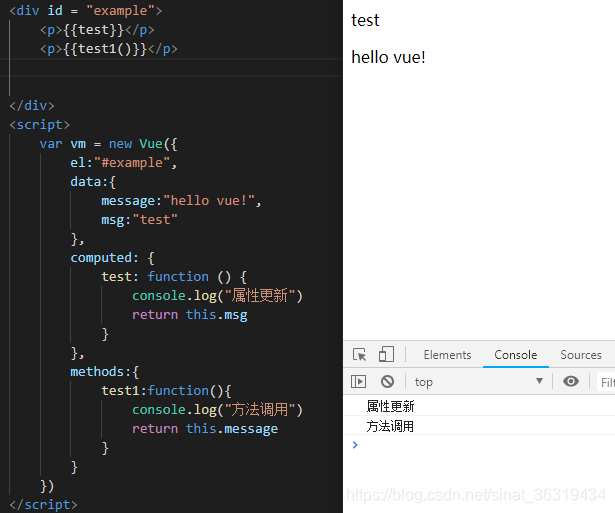This screenshot has width=615, height=513.
Task: Click the 'test1:function(){' code line
Action: [166, 391]
